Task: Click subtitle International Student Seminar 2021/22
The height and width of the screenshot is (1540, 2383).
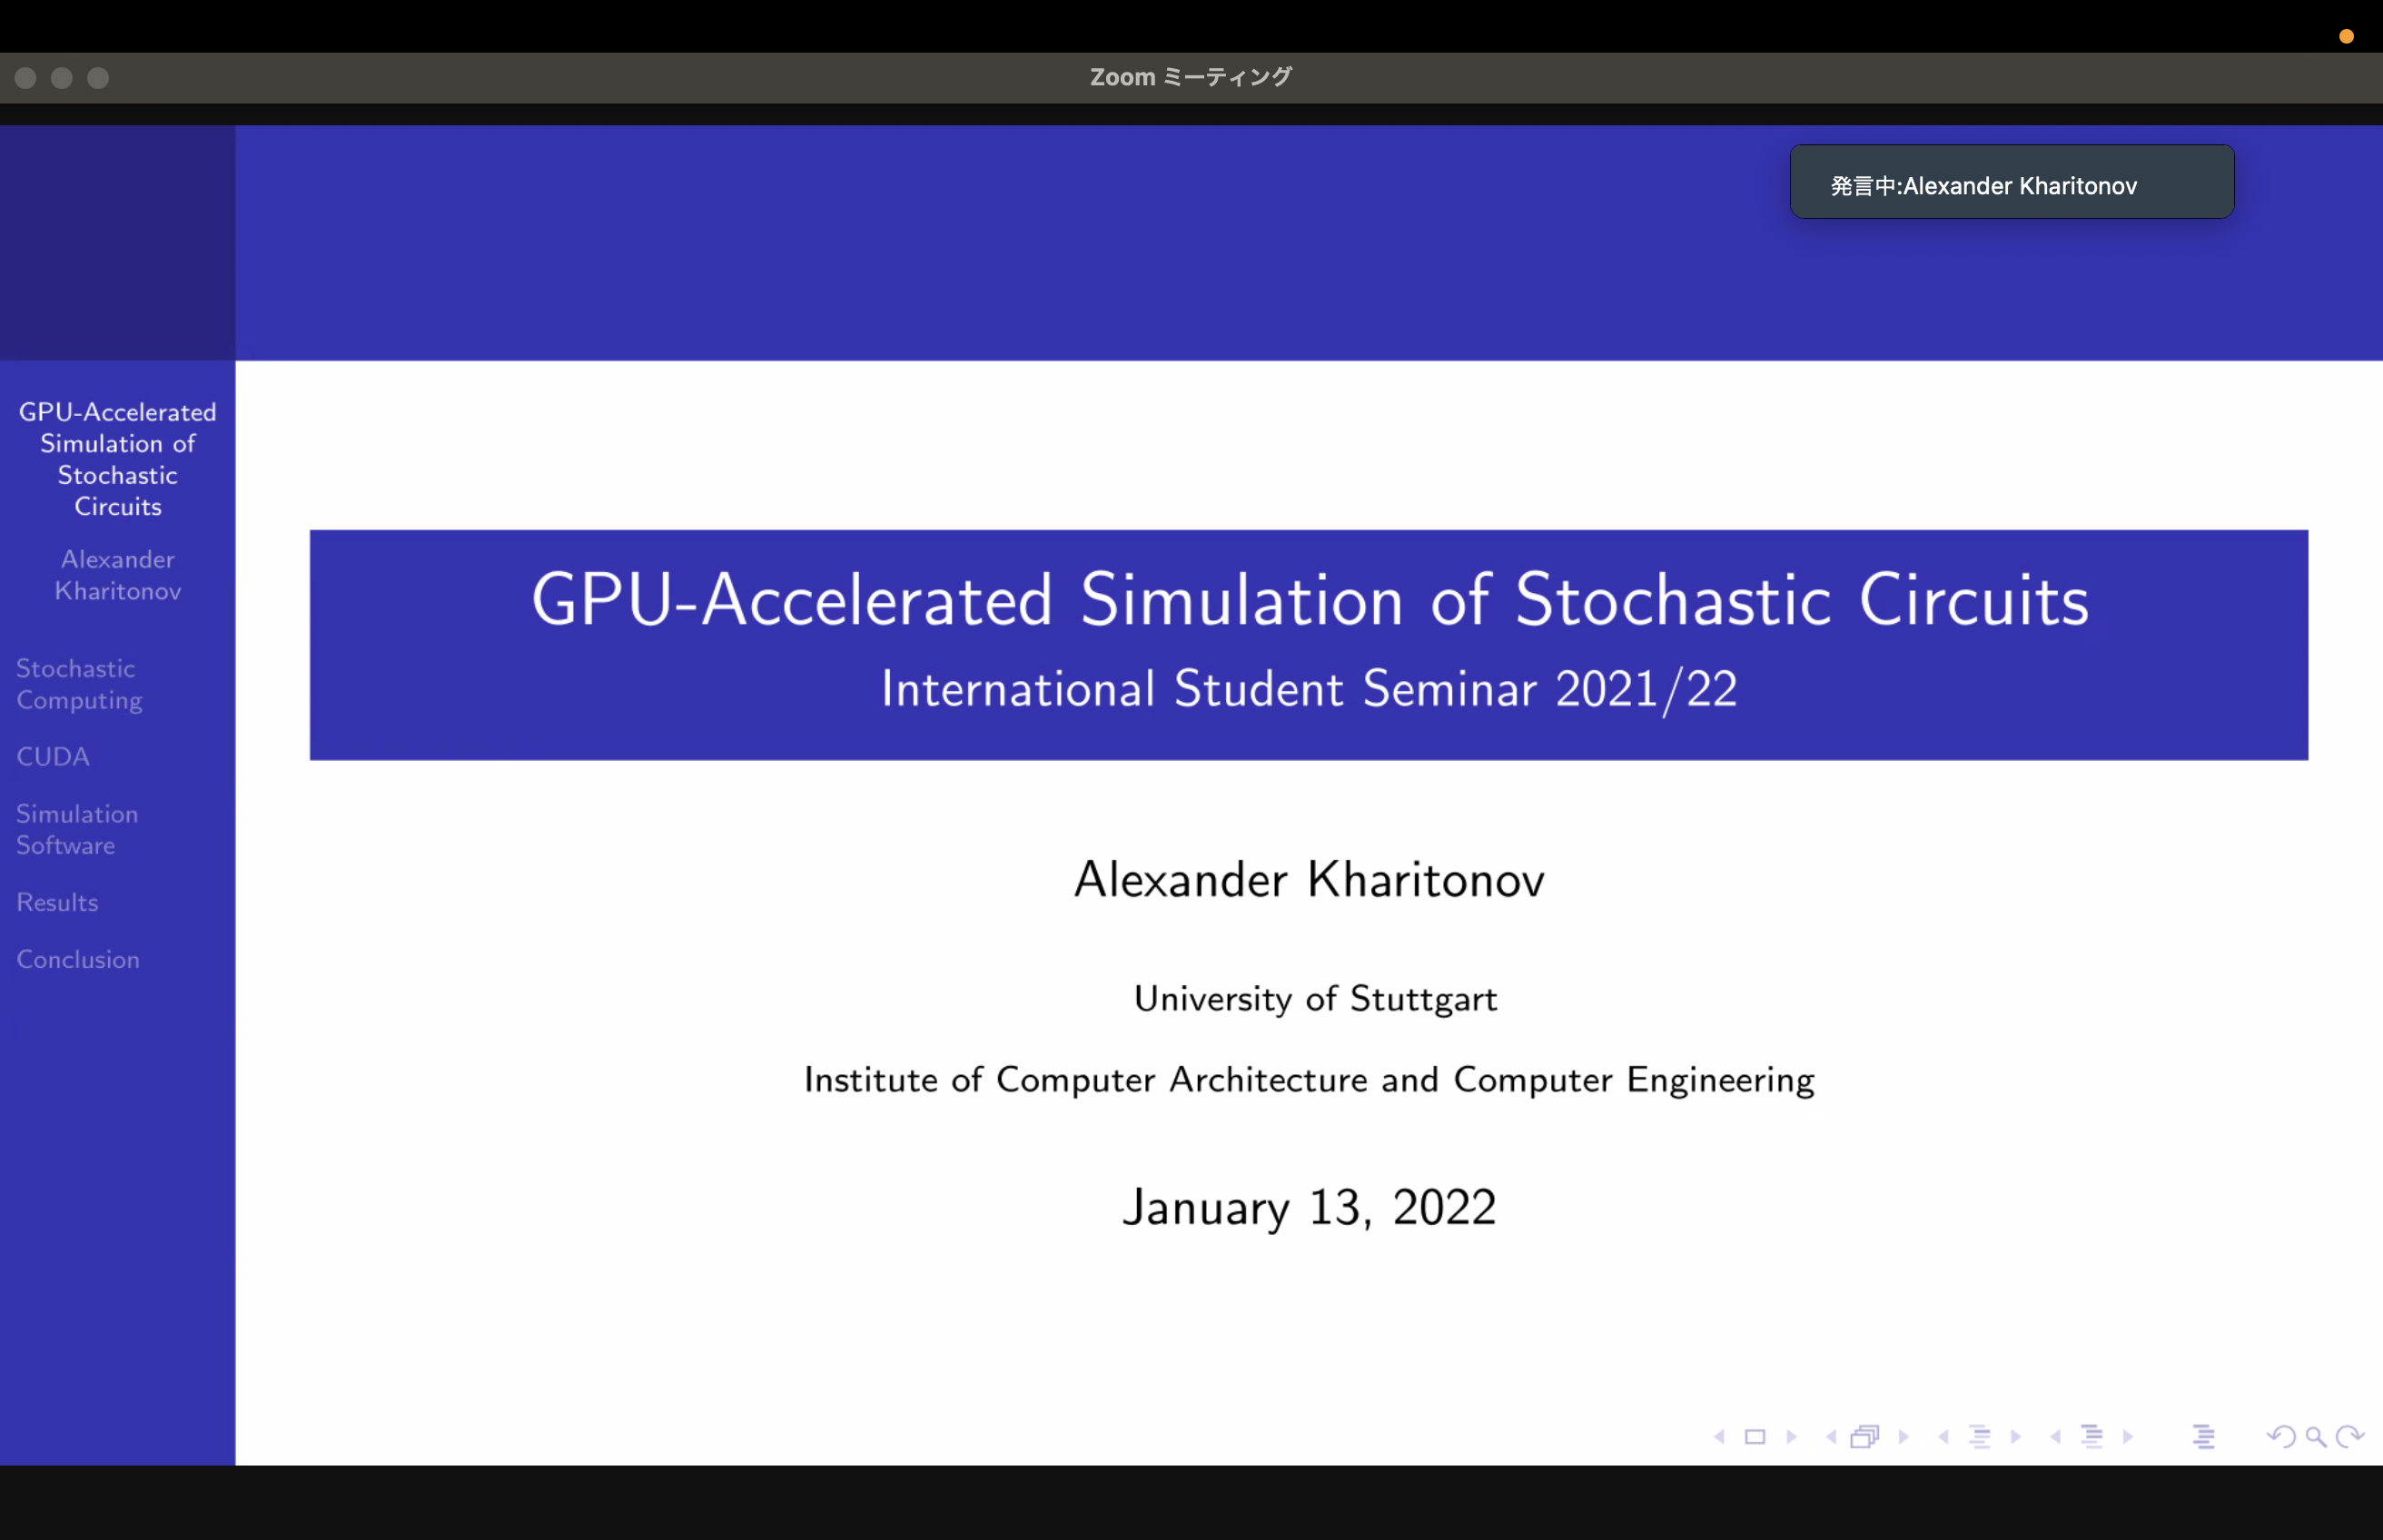Action: [1309, 689]
